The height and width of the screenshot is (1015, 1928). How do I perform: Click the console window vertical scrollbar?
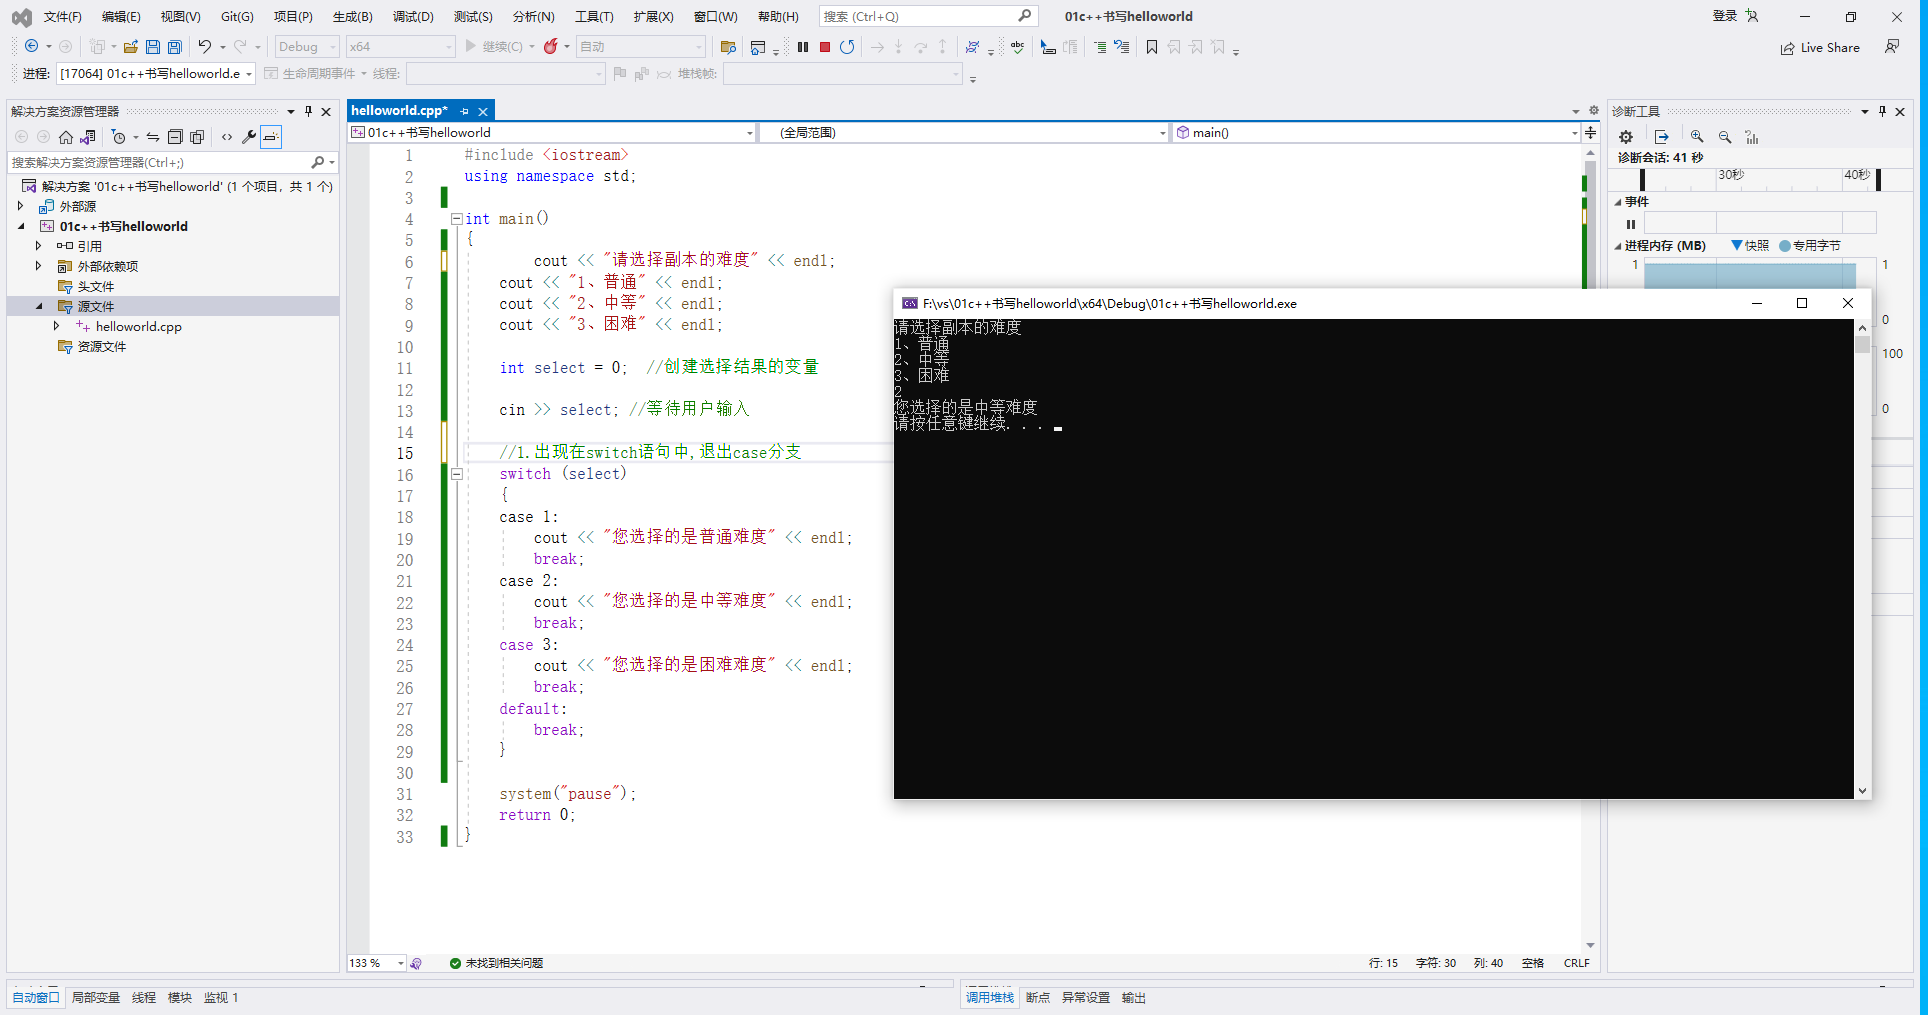[x=1862, y=558]
